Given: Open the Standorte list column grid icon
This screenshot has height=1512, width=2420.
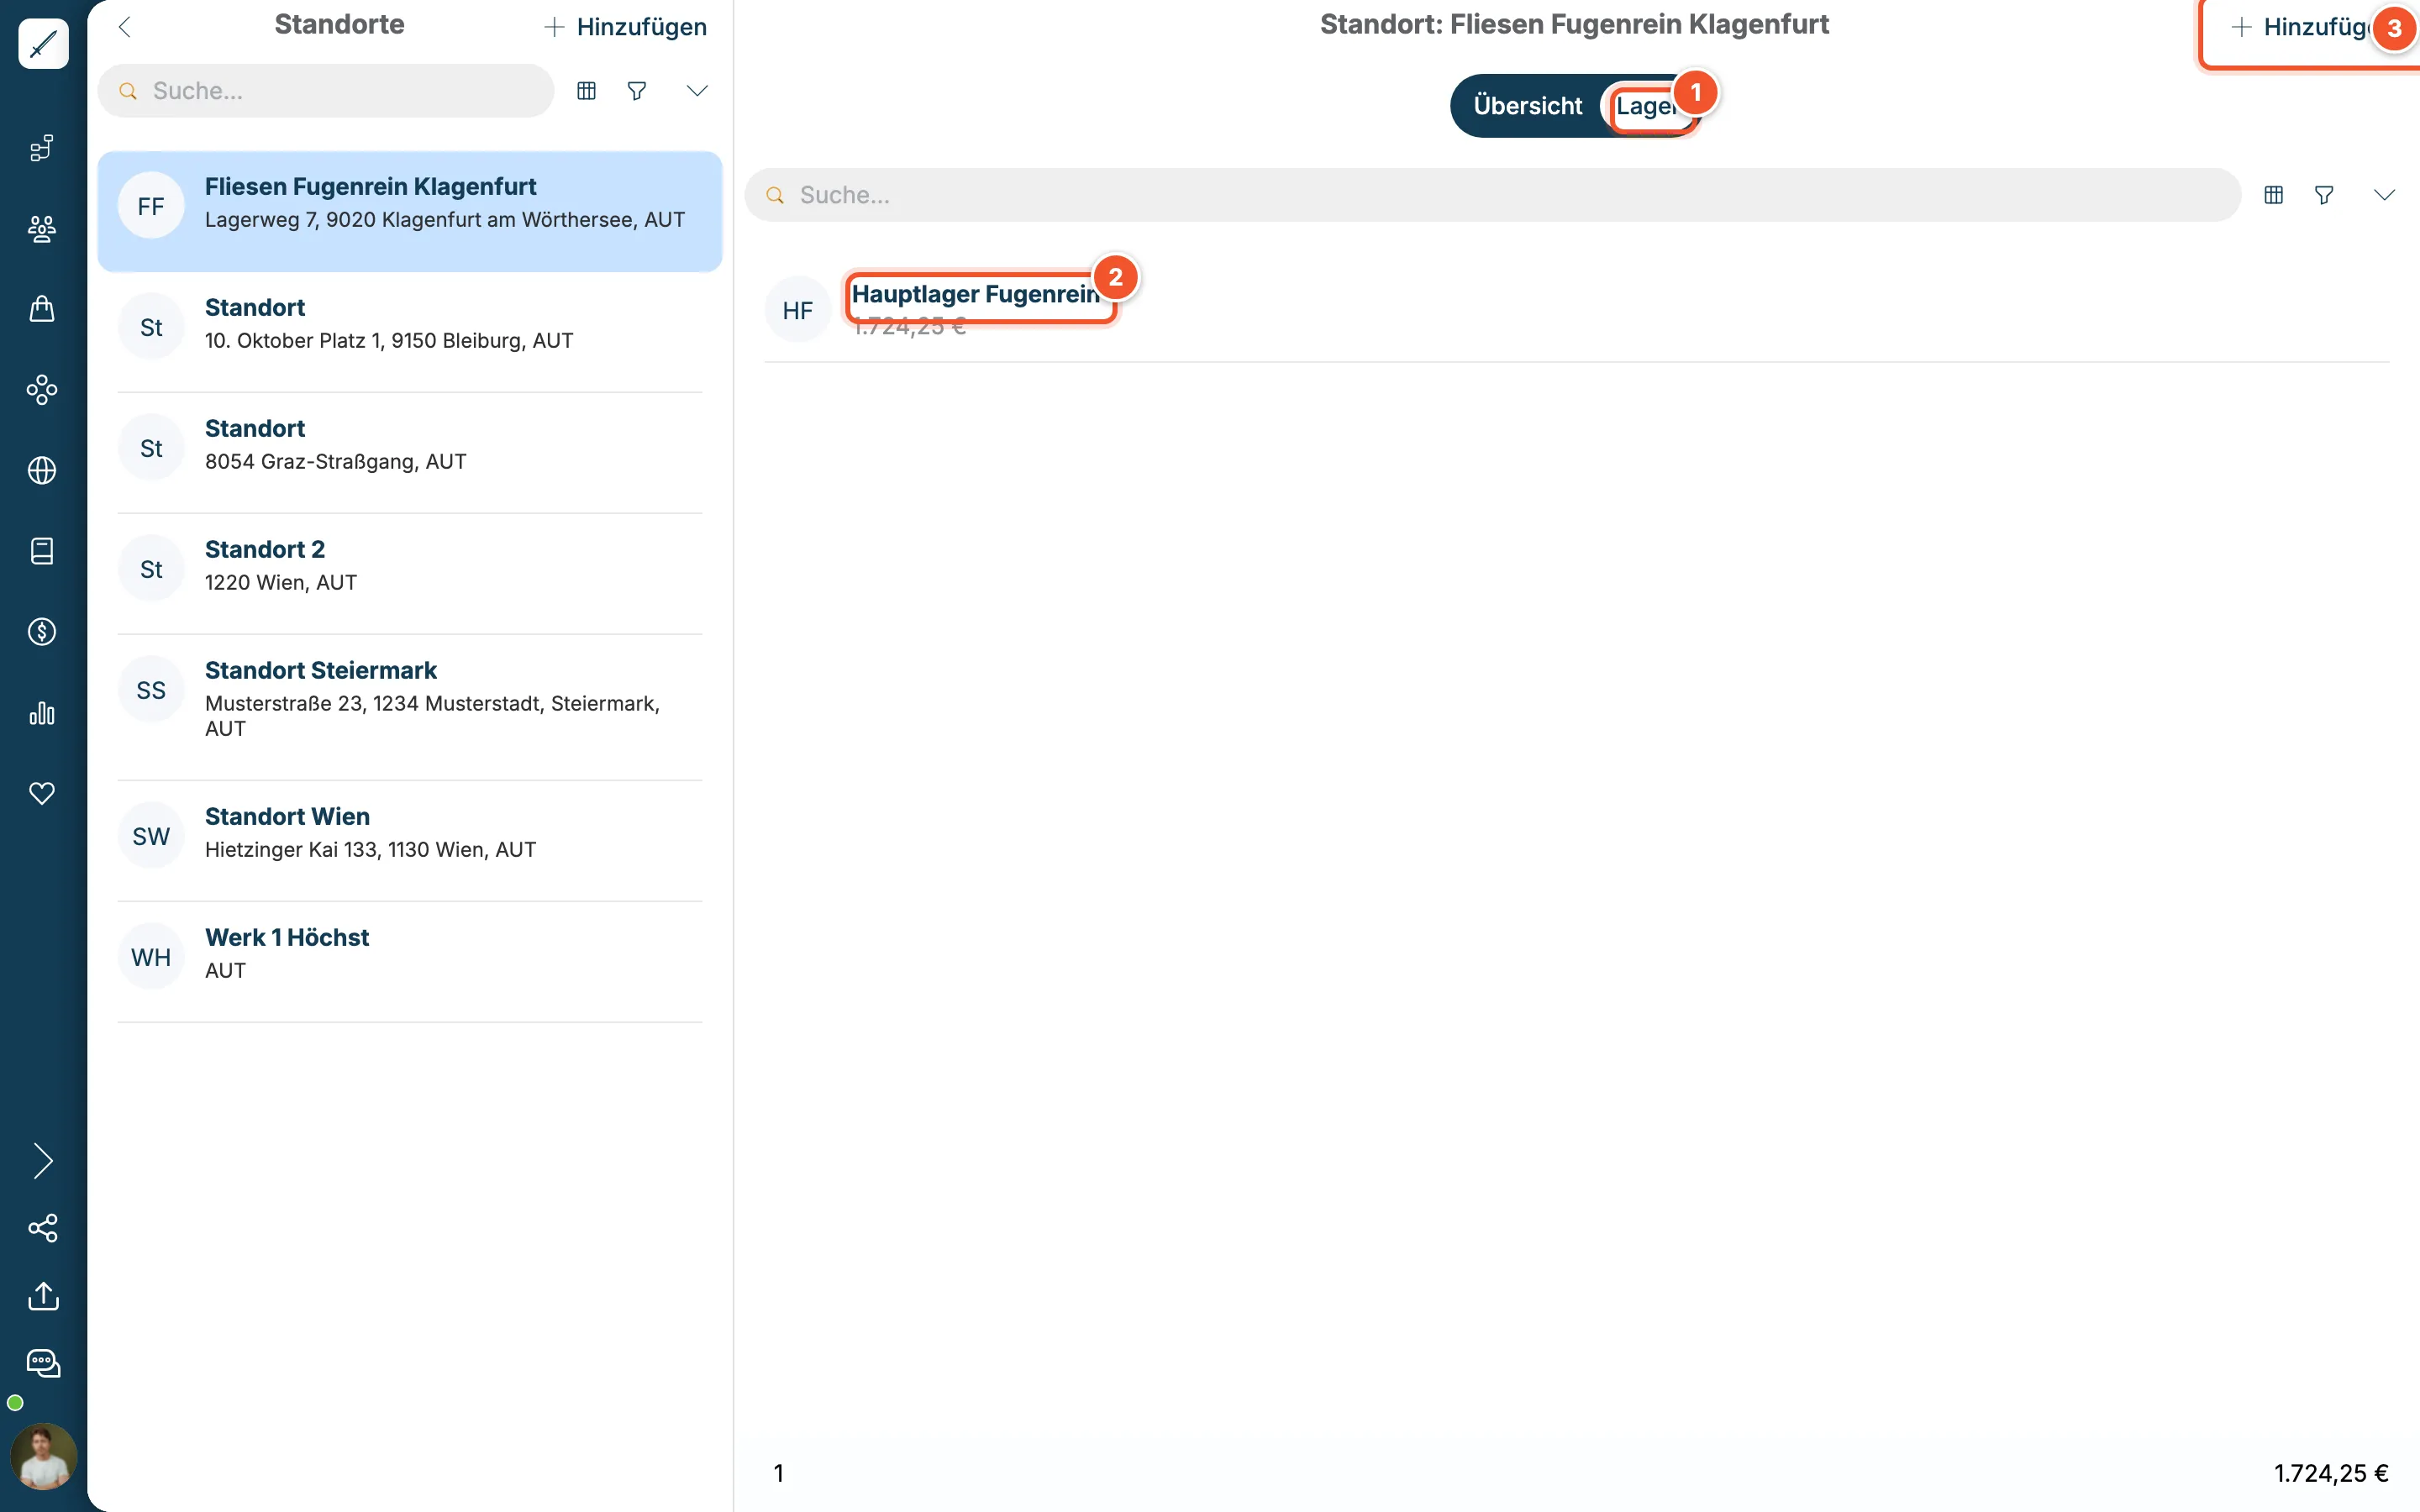Looking at the screenshot, I should pos(587,91).
